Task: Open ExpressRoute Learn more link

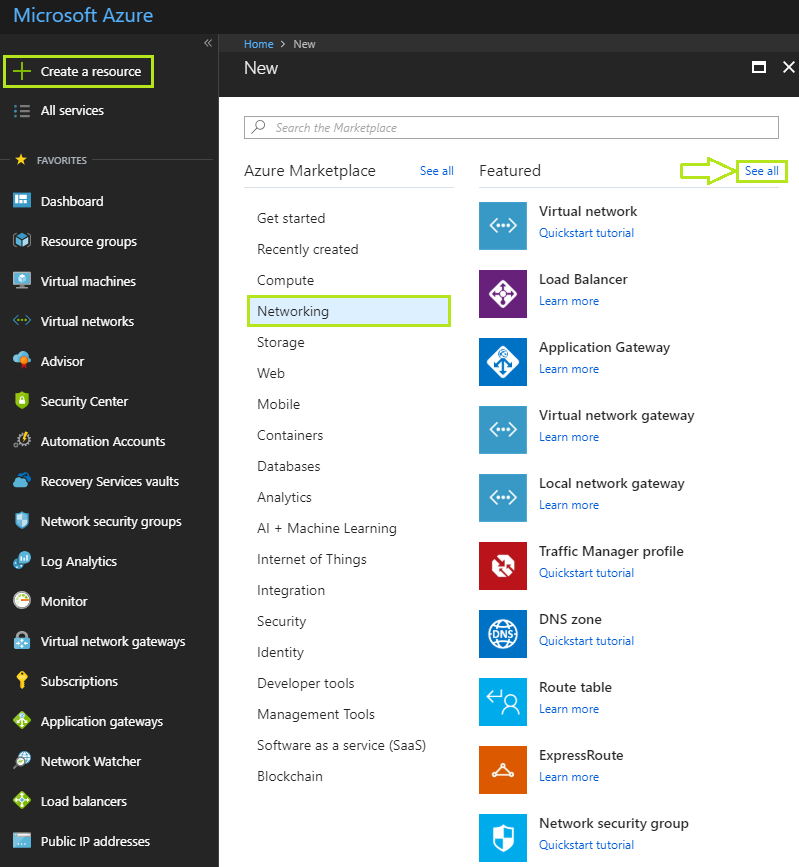Action: (x=569, y=777)
